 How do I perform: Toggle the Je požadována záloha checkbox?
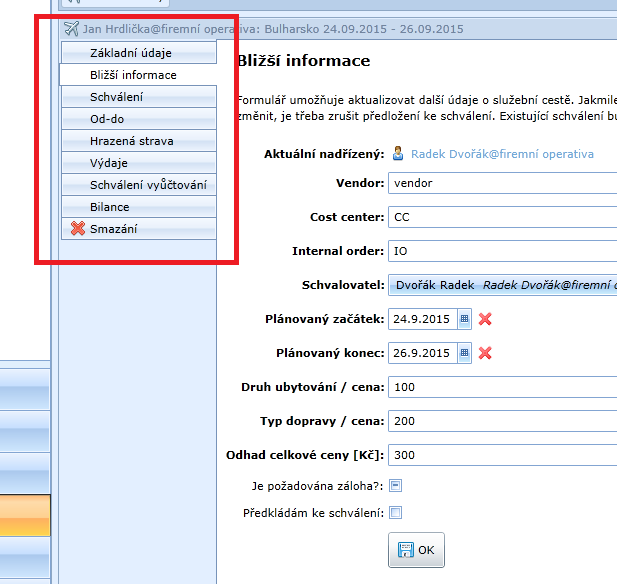(395, 486)
